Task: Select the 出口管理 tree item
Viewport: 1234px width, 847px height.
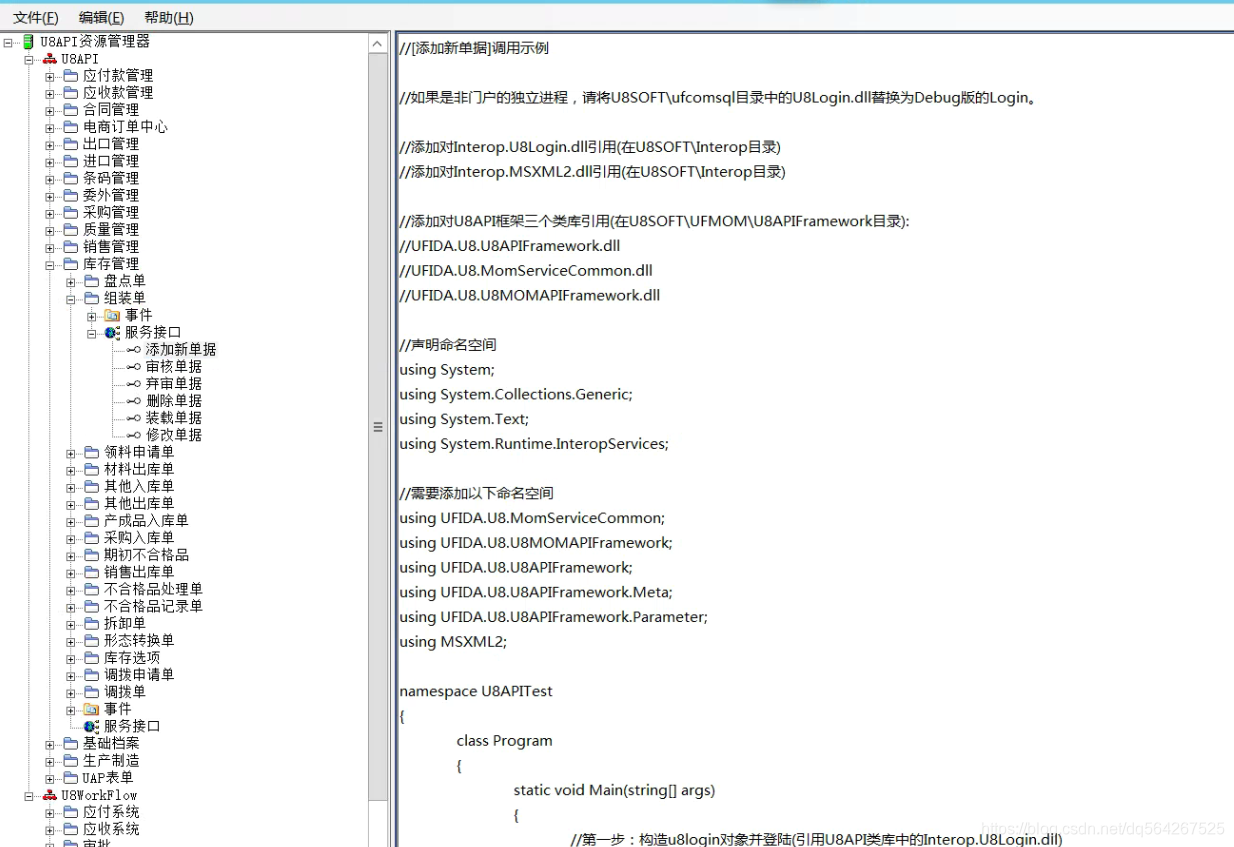Action: pyautogui.click(x=111, y=144)
